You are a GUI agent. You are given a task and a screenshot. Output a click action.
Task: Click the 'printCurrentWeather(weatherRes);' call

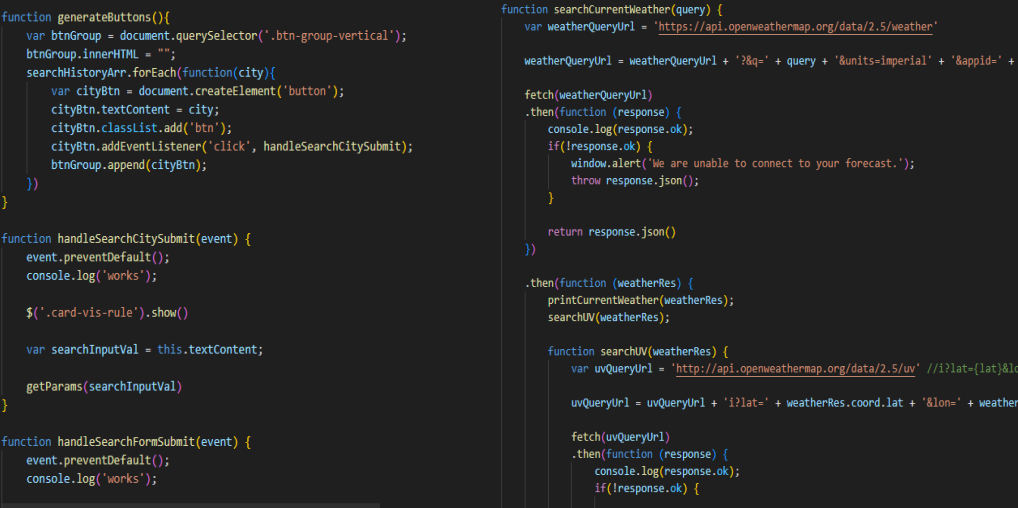point(641,301)
